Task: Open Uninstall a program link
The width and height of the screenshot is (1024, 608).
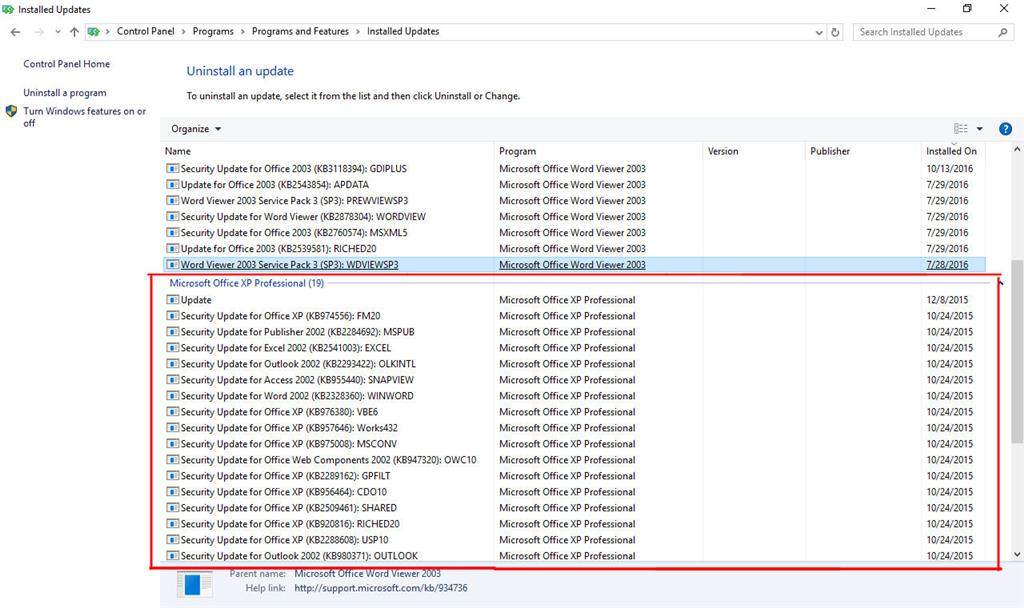Action: coord(65,93)
